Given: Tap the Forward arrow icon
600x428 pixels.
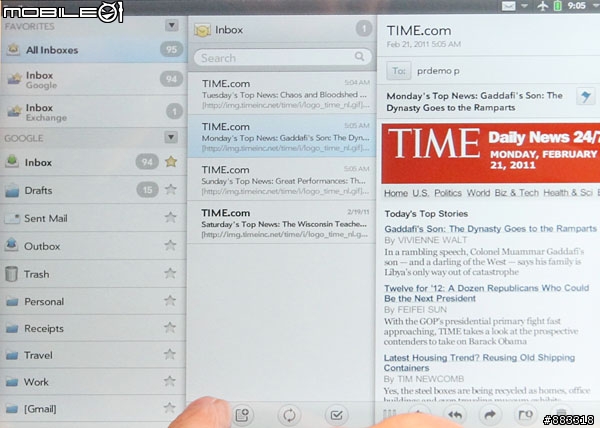Looking at the screenshot, I should tap(490, 415).
